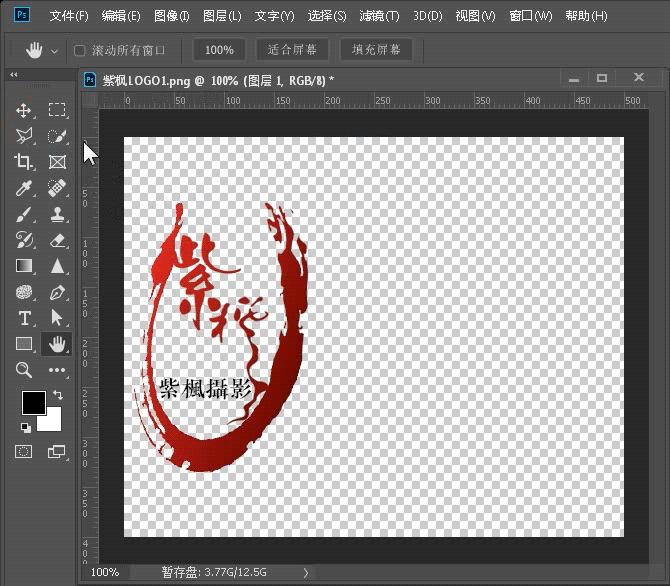Click the 紫枫摄影 text on canvas
Image resolution: width=670 pixels, height=586 pixels.
(206, 389)
